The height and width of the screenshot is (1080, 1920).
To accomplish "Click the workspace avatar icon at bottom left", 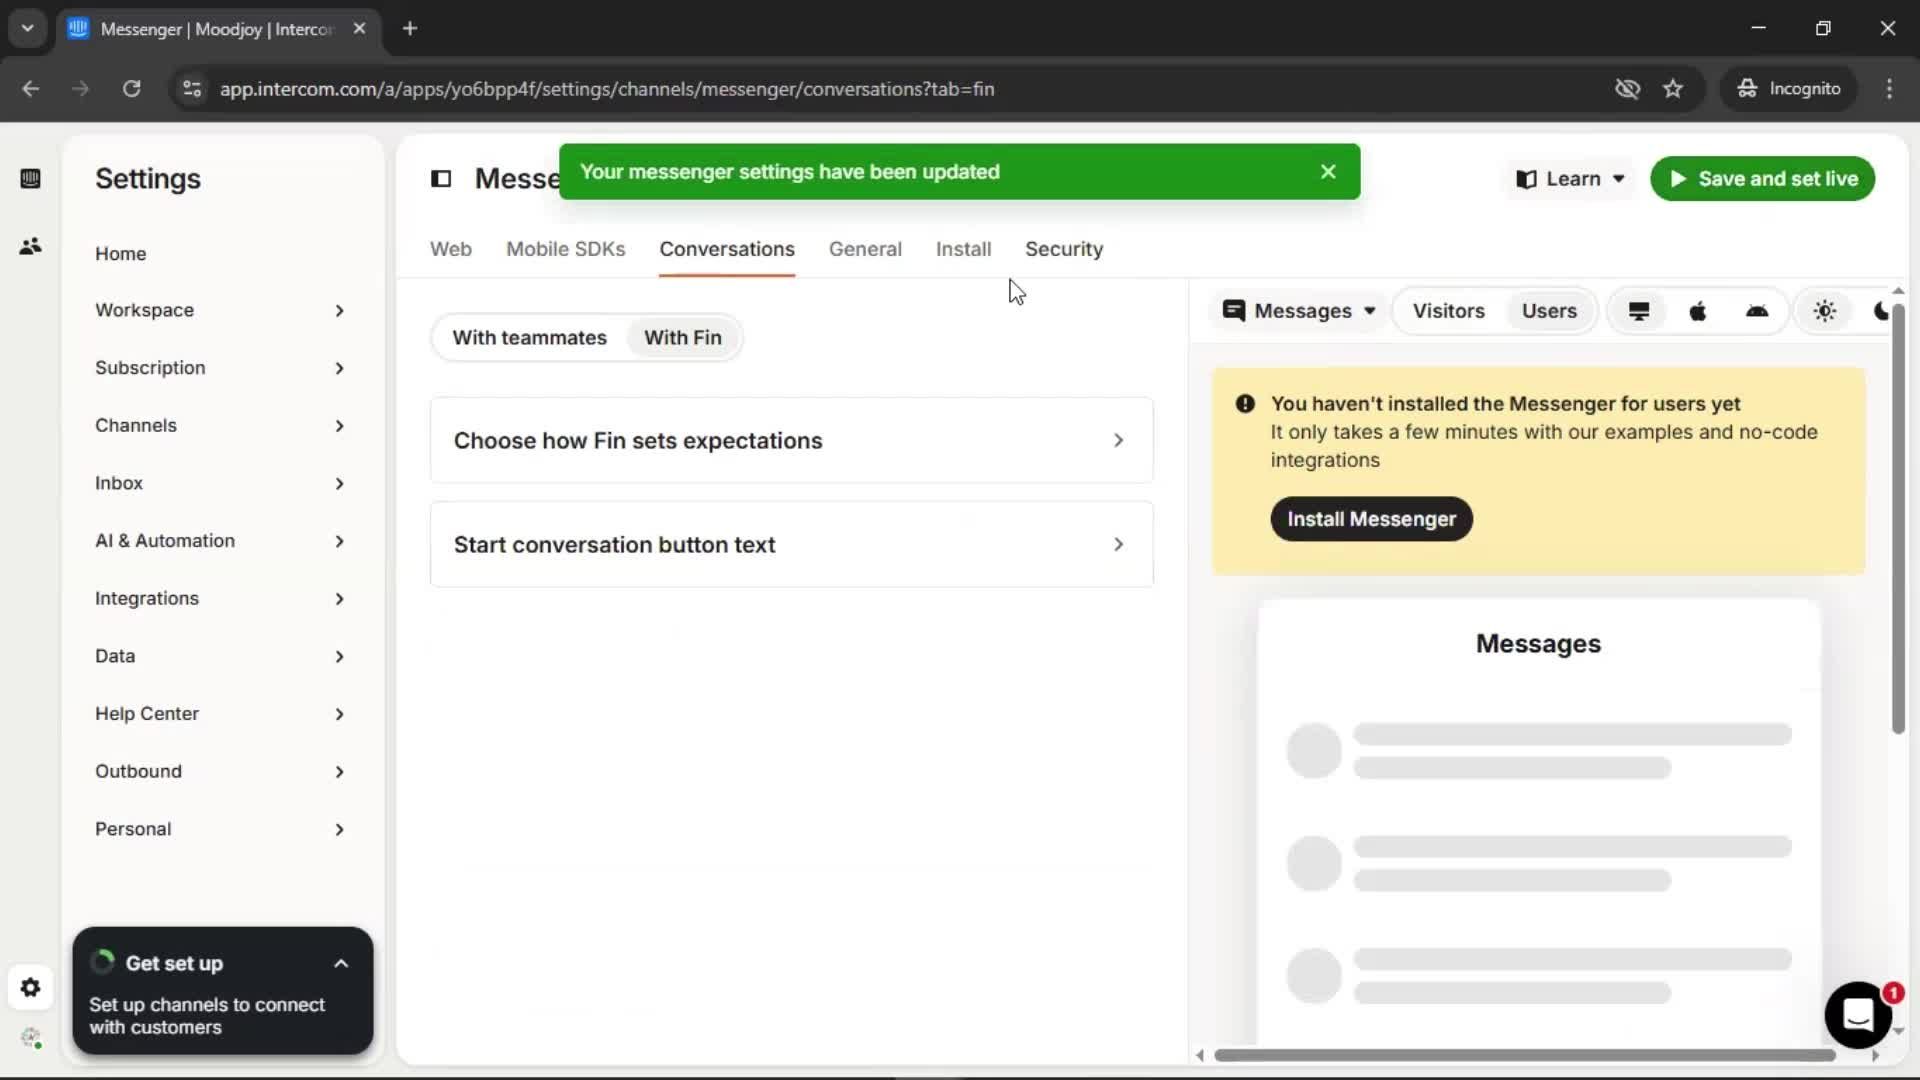I will (30, 1038).
